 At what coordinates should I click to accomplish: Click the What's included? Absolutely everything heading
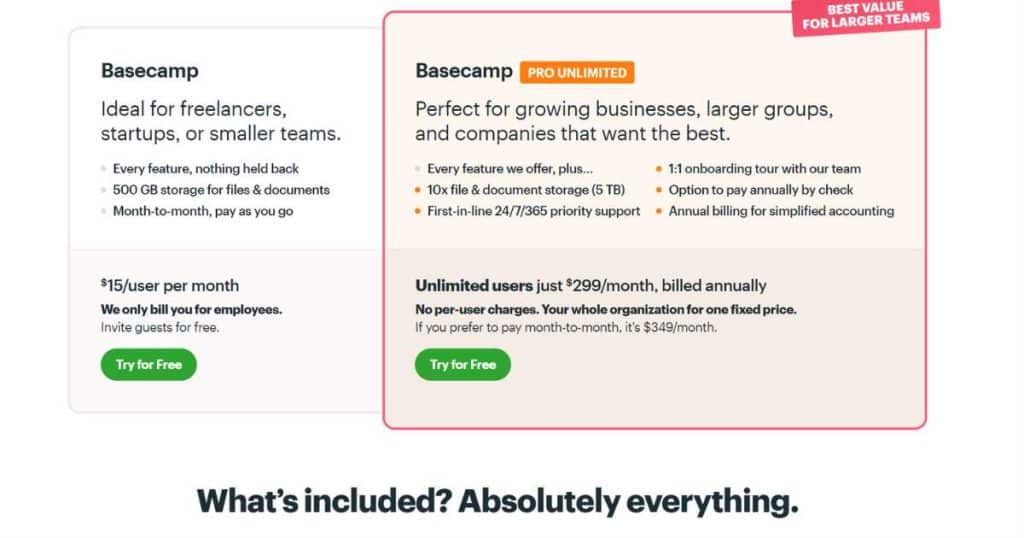[x=498, y=501]
